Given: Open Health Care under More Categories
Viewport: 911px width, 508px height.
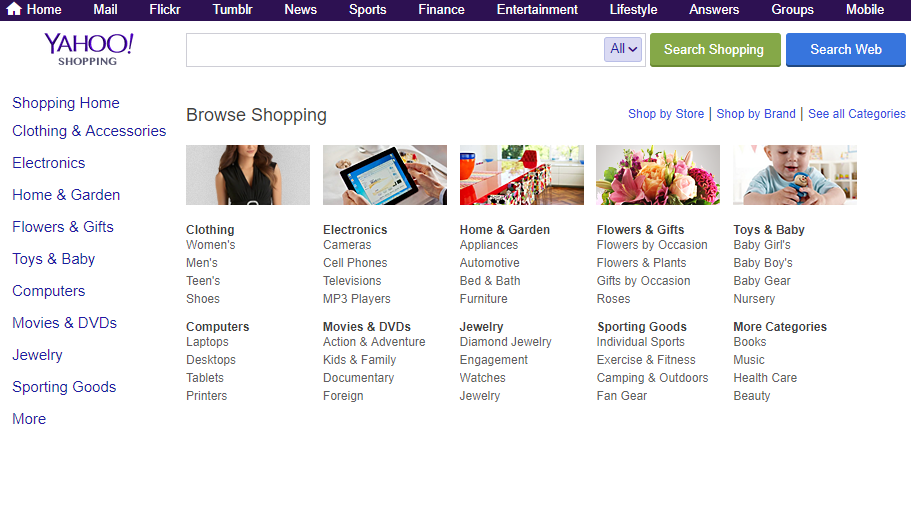Looking at the screenshot, I should 765,378.
